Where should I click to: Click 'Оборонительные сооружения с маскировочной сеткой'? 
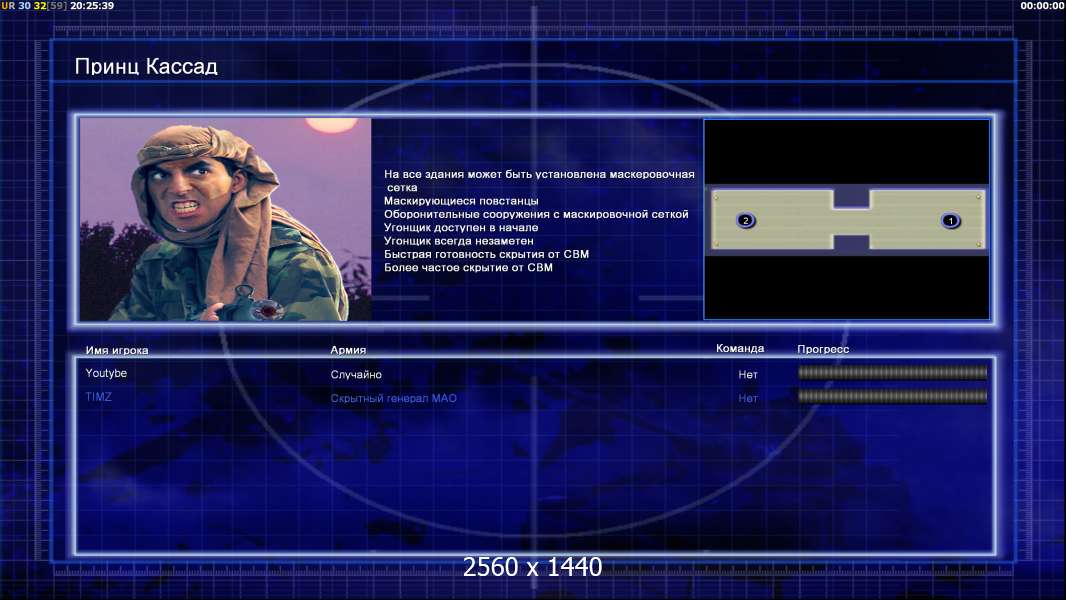[x=536, y=214]
